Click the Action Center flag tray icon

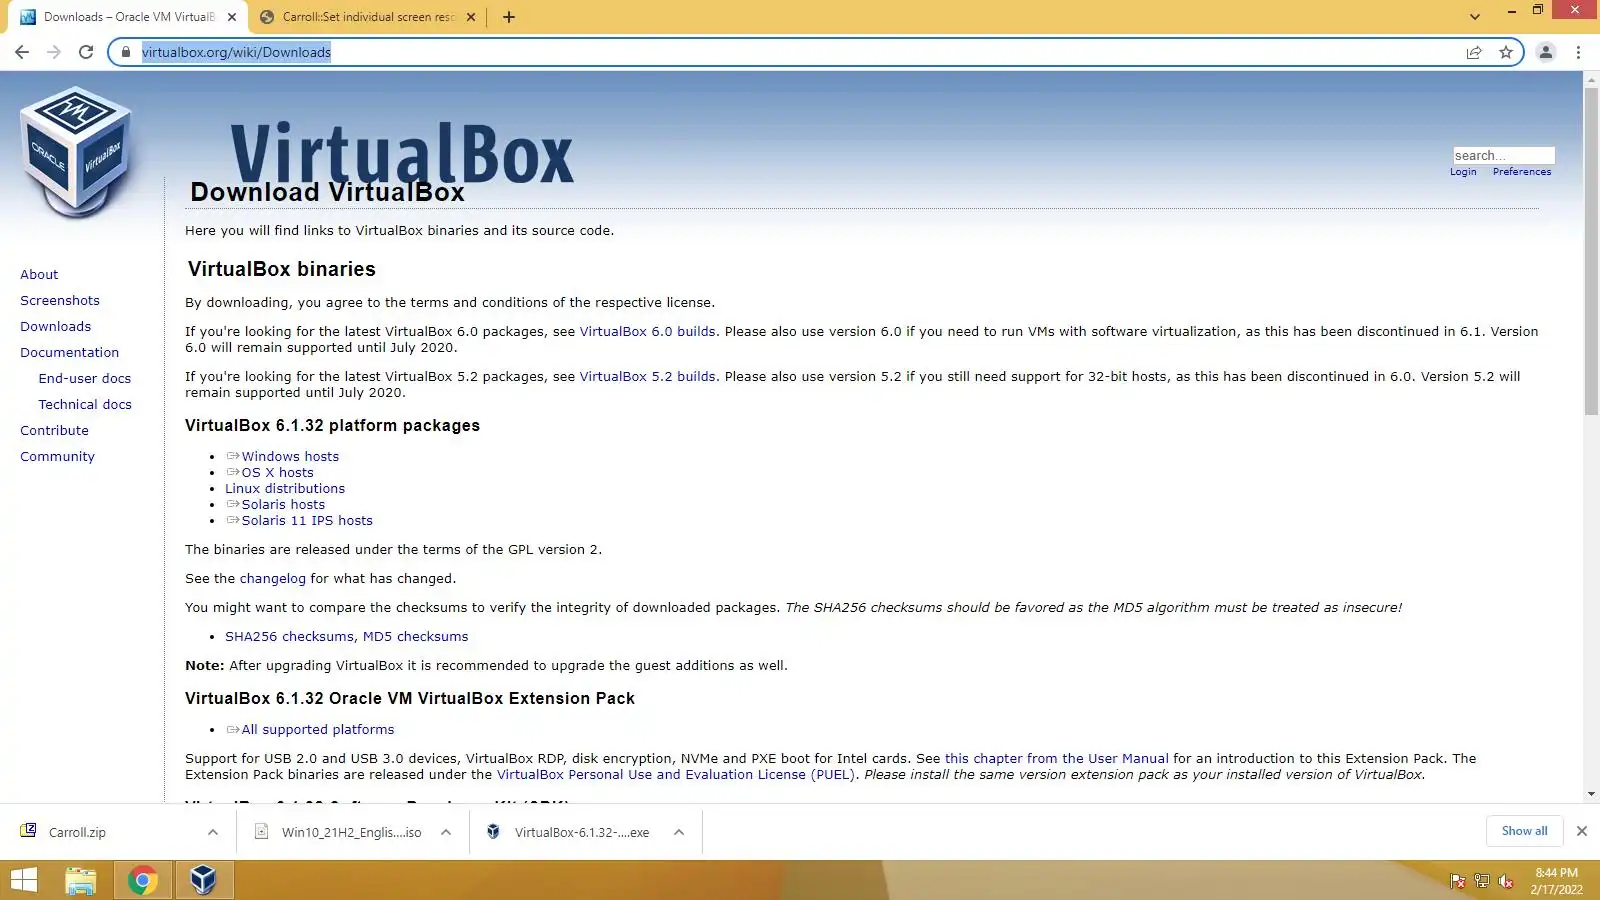1458,881
